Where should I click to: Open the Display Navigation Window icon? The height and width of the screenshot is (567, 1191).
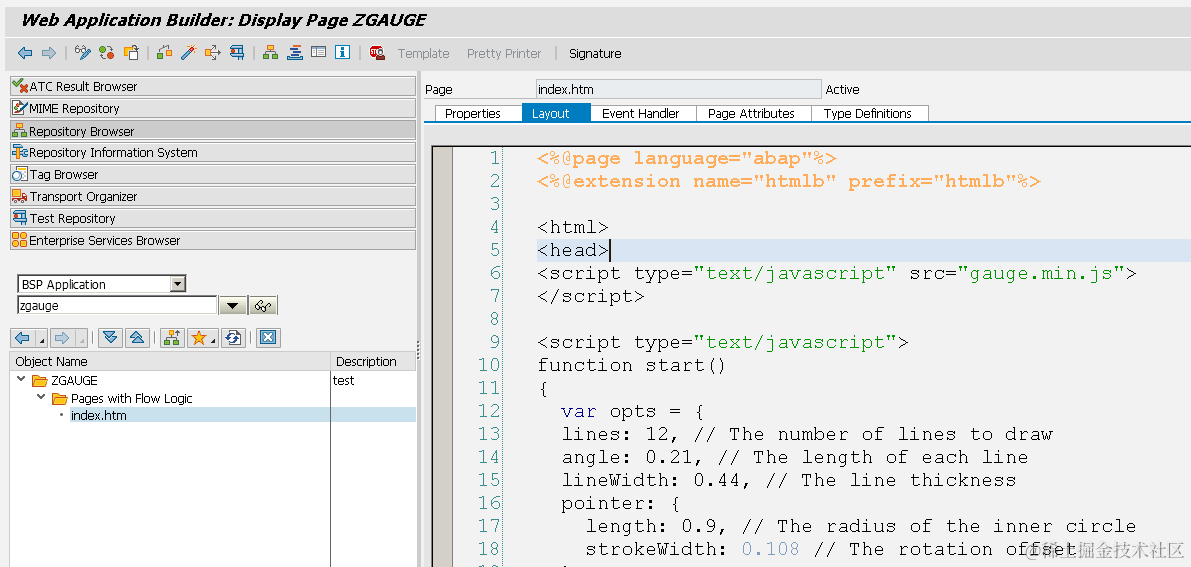click(295, 52)
